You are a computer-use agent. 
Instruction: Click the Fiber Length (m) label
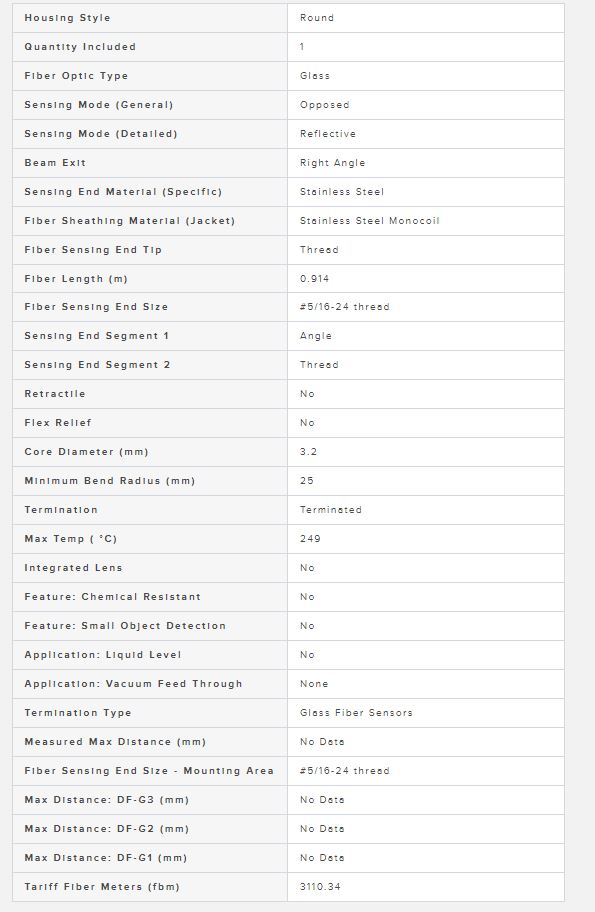[x=76, y=279]
